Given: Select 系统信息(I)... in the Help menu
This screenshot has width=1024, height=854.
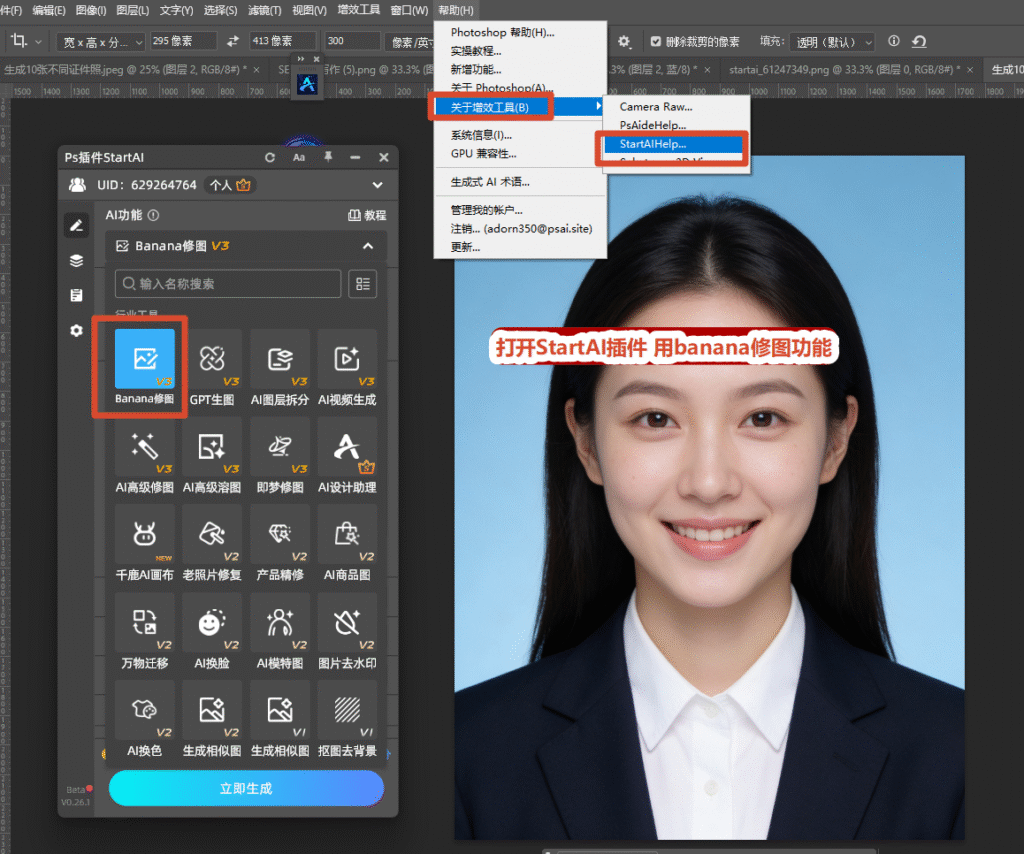Looking at the screenshot, I should tap(481, 135).
